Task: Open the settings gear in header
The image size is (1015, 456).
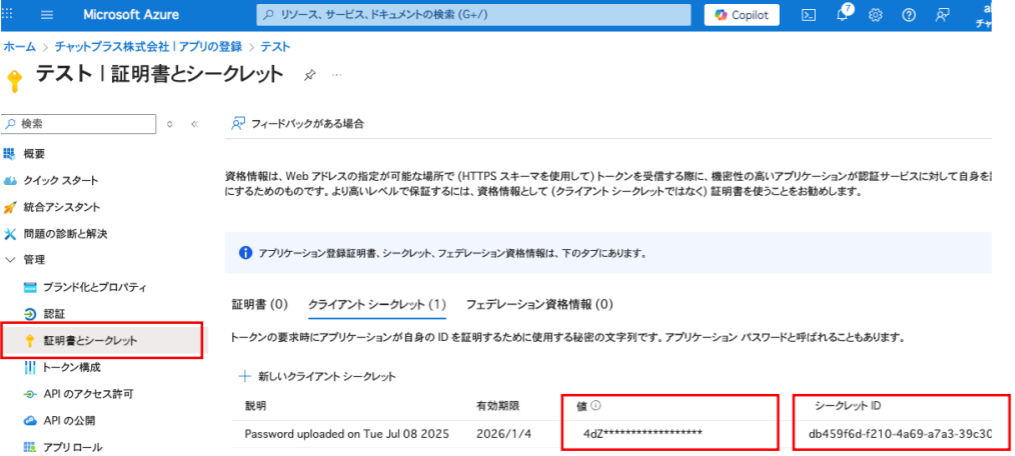Action: [876, 16]
